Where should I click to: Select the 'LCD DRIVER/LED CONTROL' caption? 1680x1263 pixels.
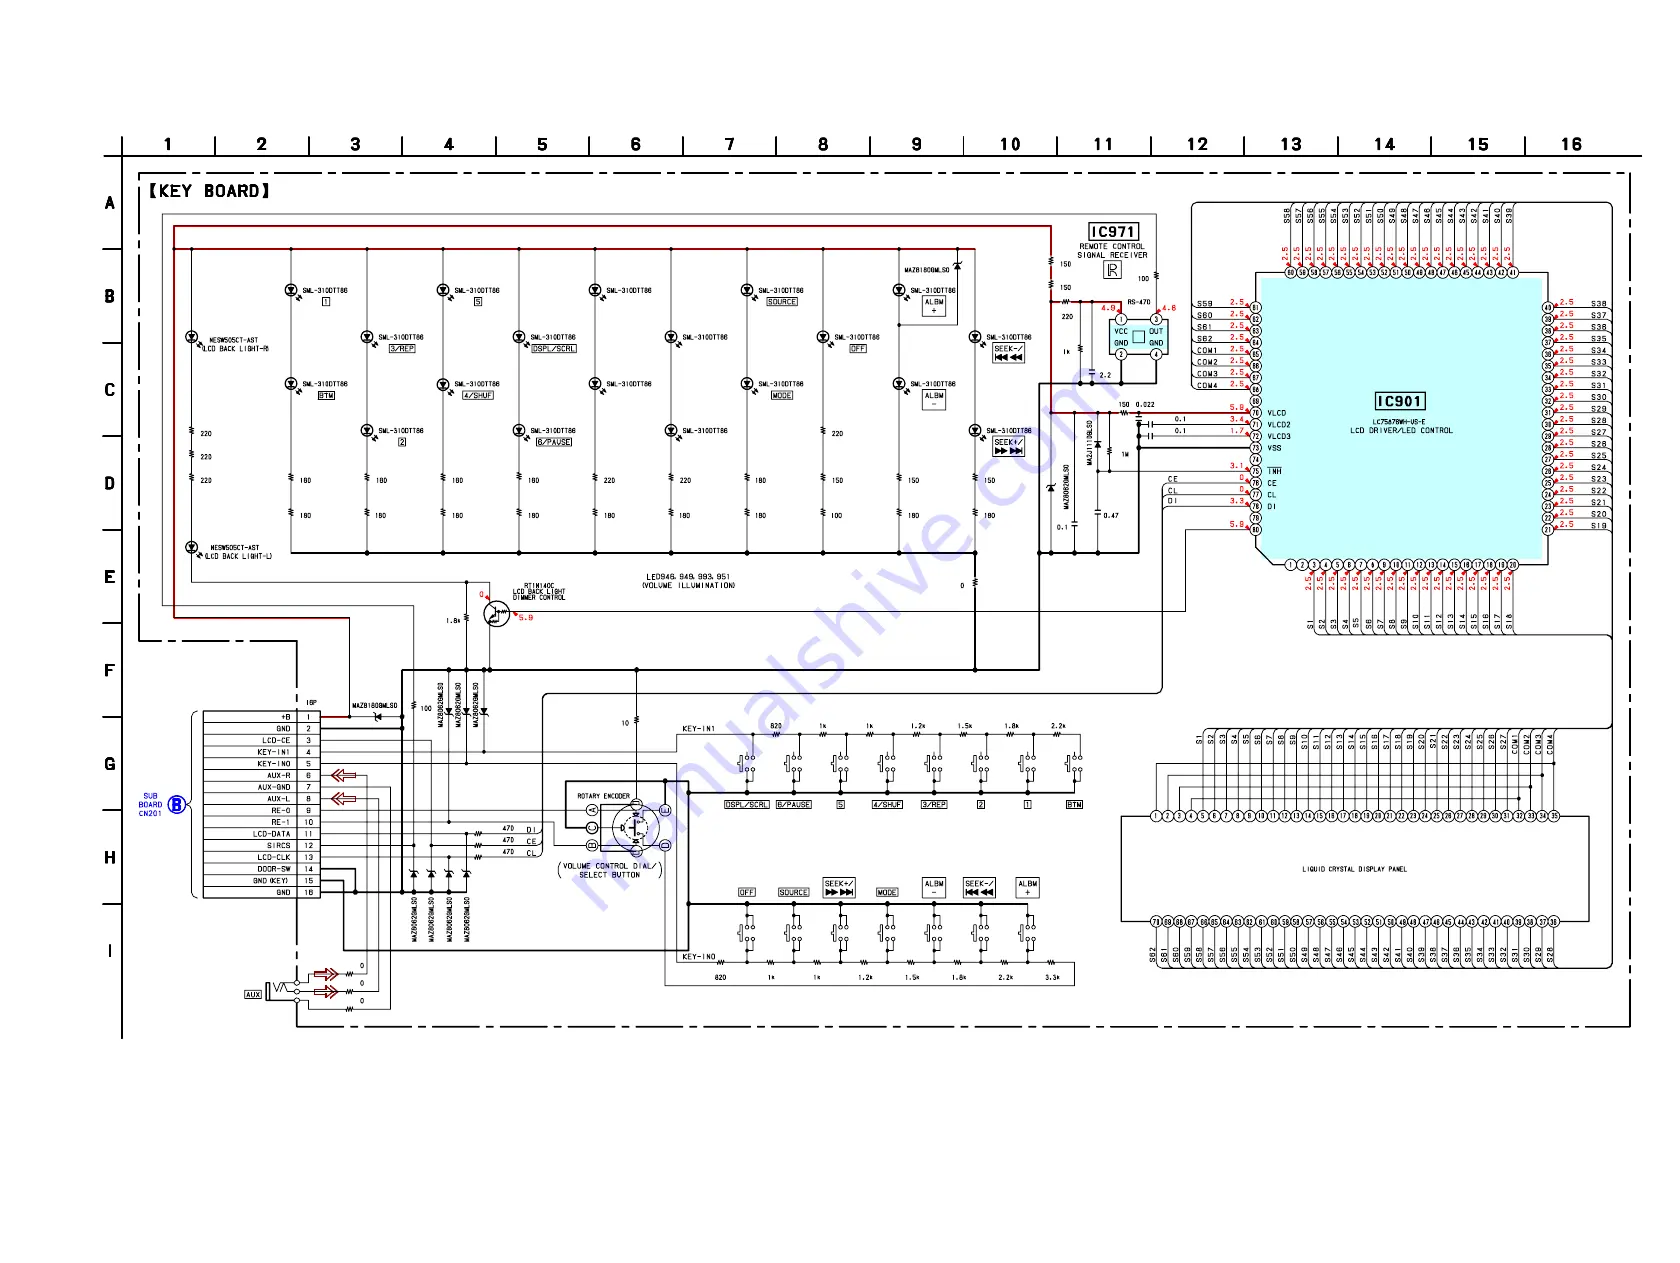1401,431
